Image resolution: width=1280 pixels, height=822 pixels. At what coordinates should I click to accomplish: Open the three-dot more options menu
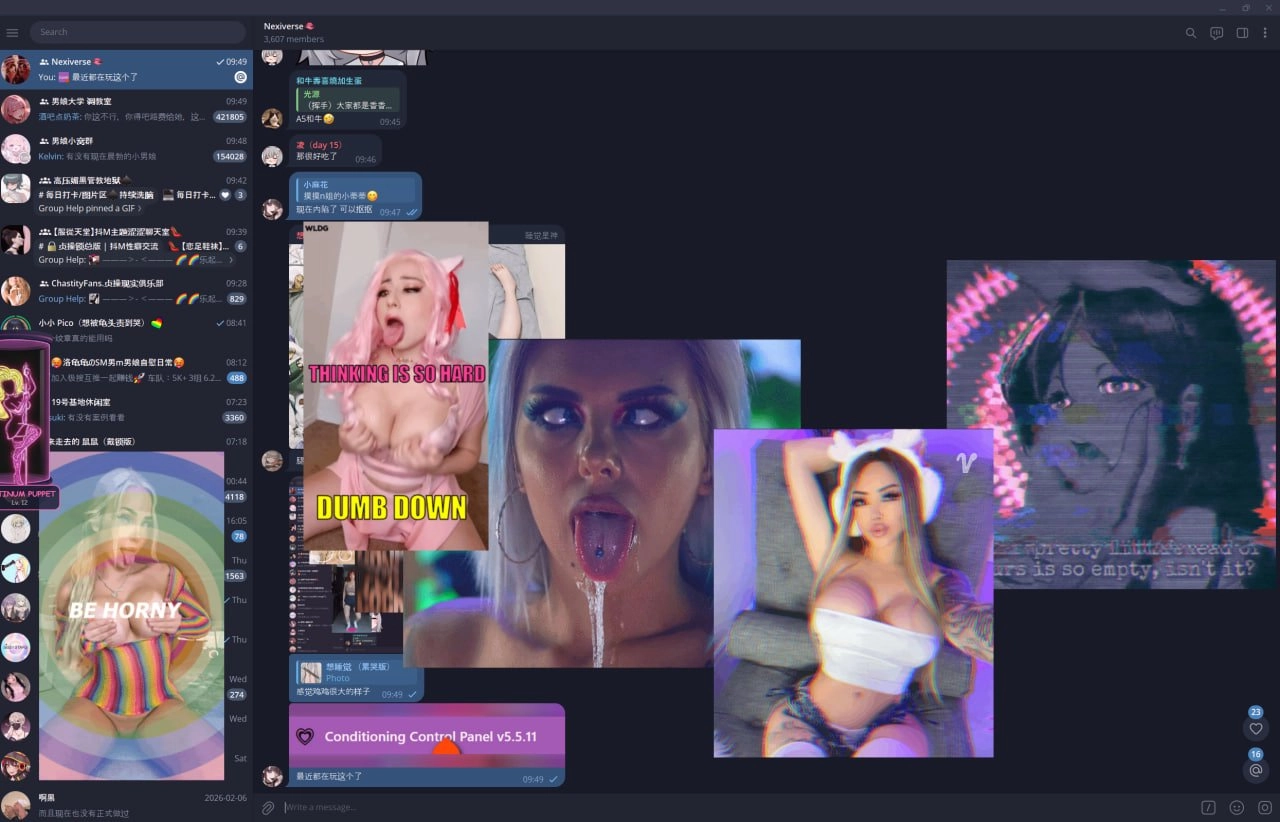click(x=1265, y=33)
